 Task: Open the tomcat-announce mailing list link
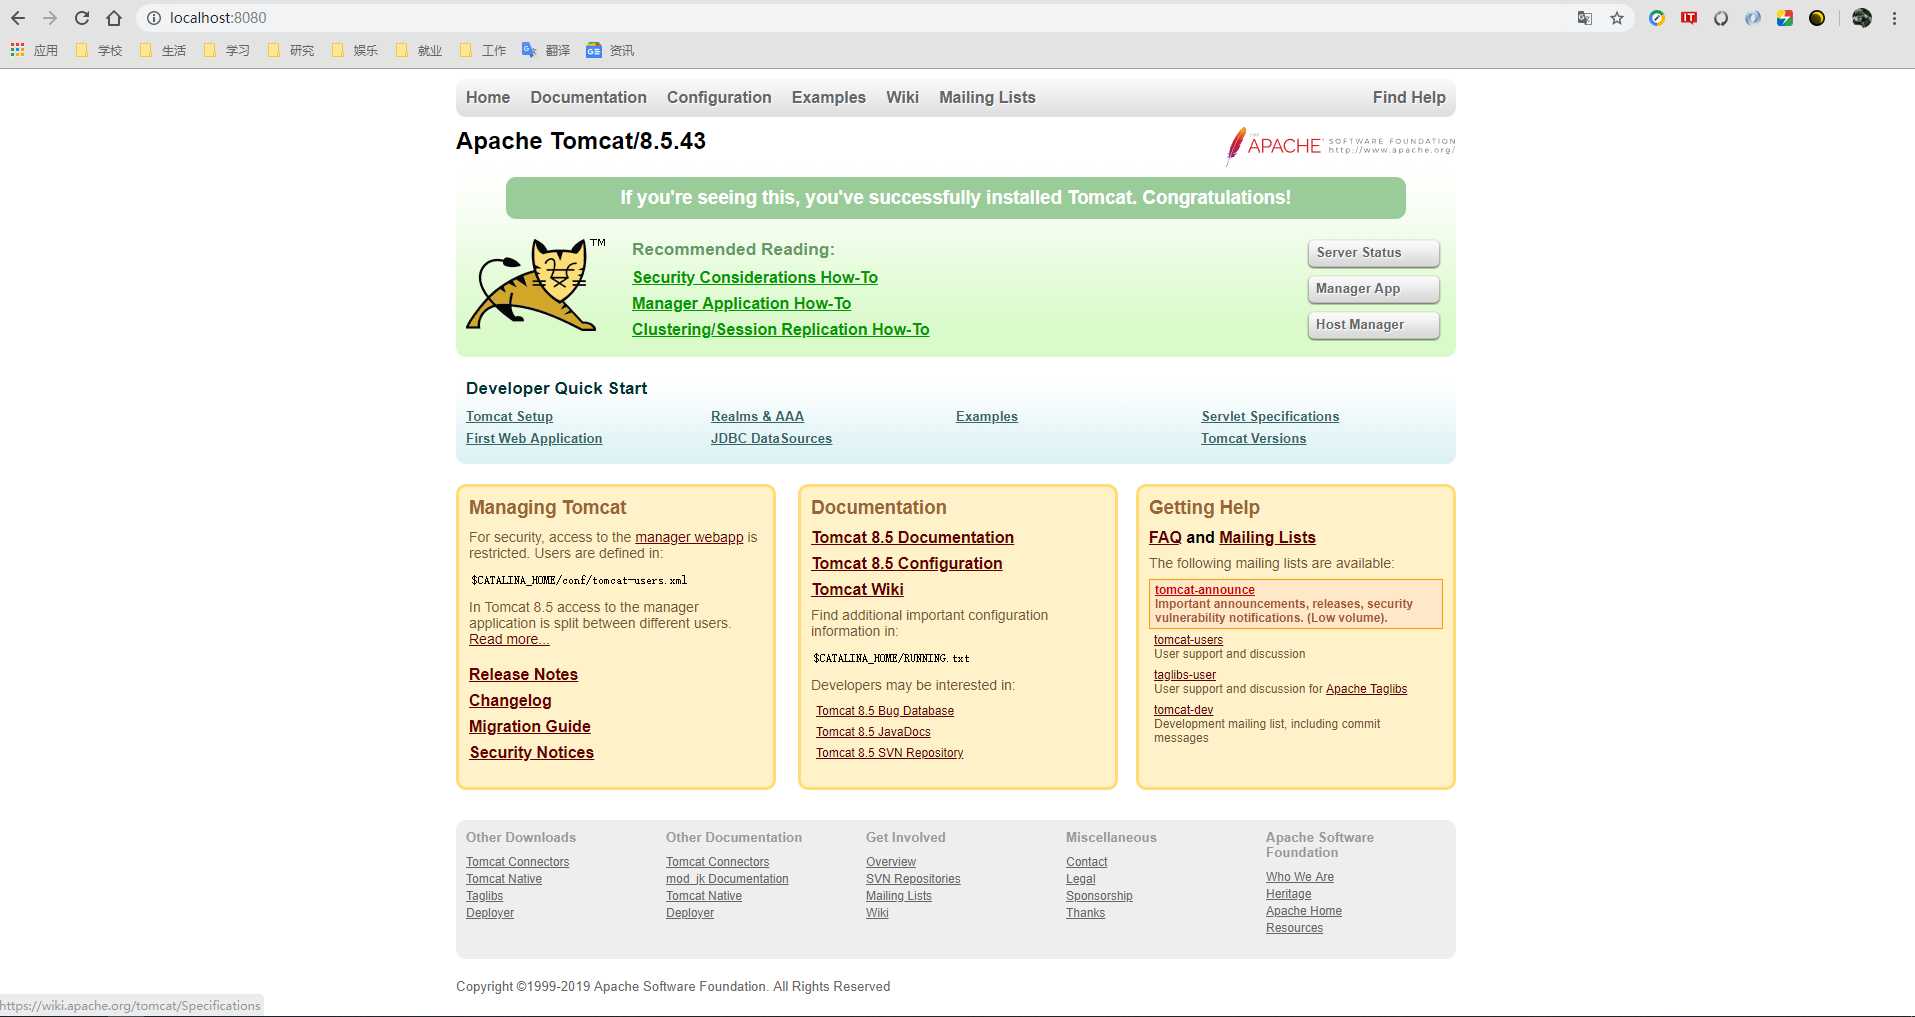[x=1204, y=590]
